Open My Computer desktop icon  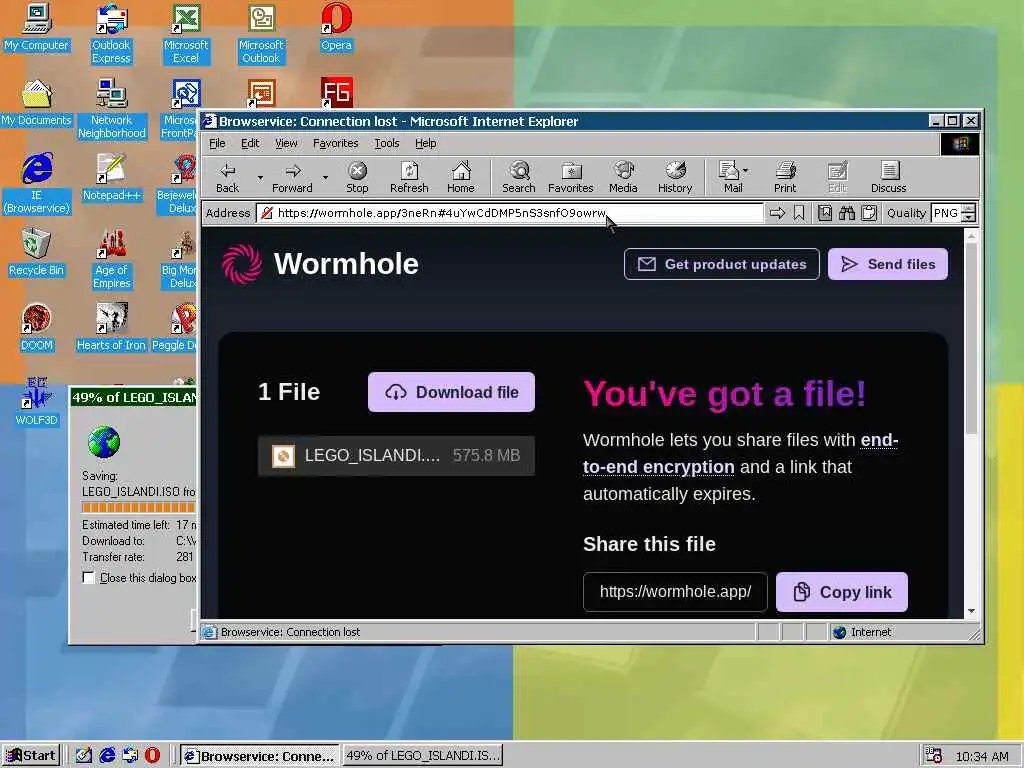click(37, 27)
